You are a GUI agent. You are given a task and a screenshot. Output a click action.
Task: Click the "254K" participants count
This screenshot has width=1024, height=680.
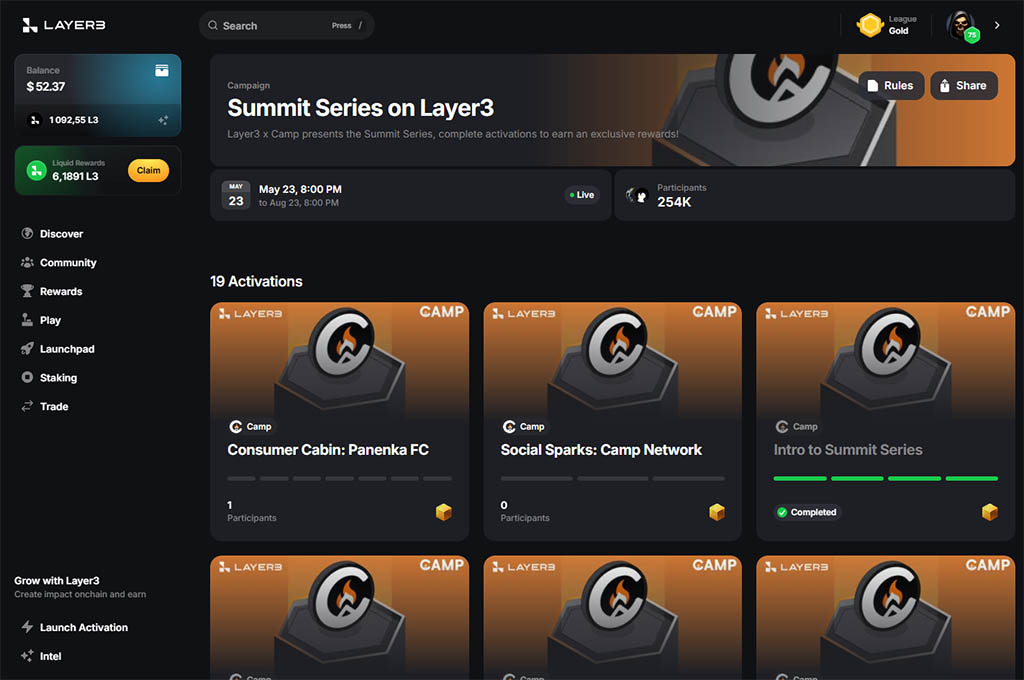point(674,202)
